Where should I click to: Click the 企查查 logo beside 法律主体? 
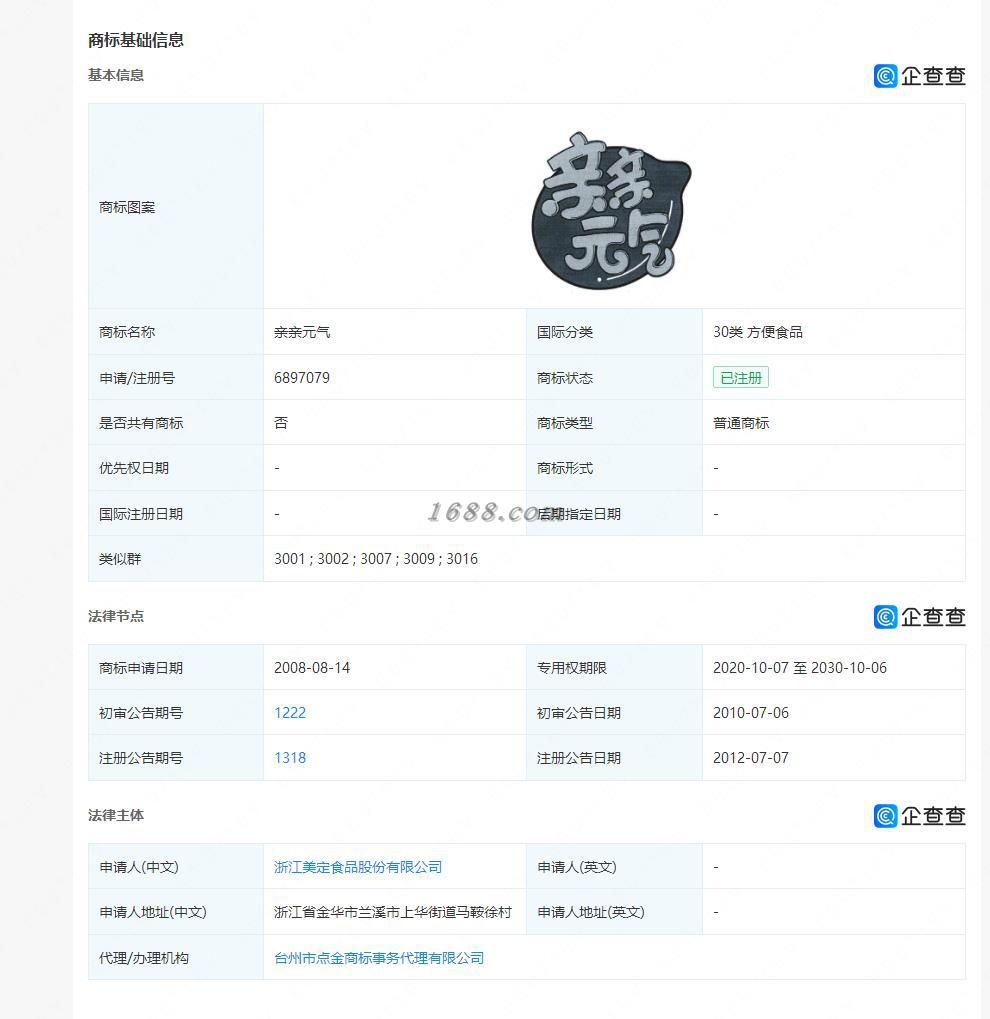click(919, 816)
